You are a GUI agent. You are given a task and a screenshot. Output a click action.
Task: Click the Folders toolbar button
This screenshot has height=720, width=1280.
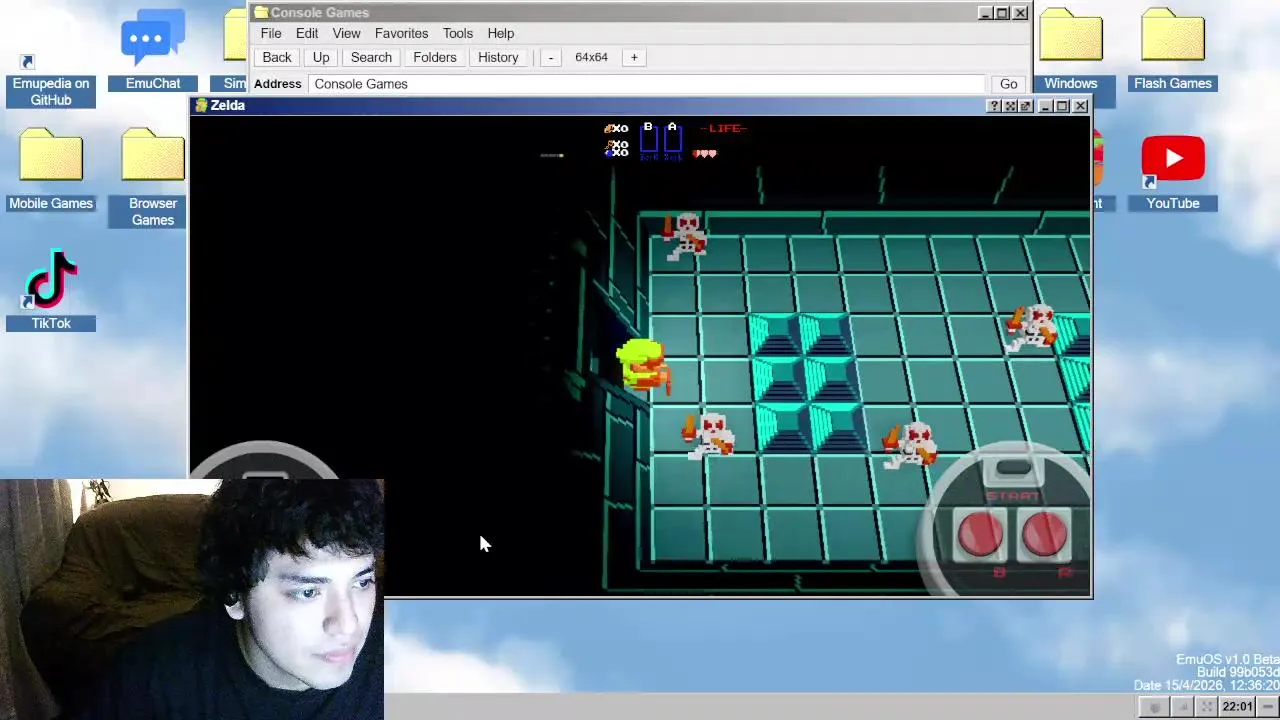point(435,58)
